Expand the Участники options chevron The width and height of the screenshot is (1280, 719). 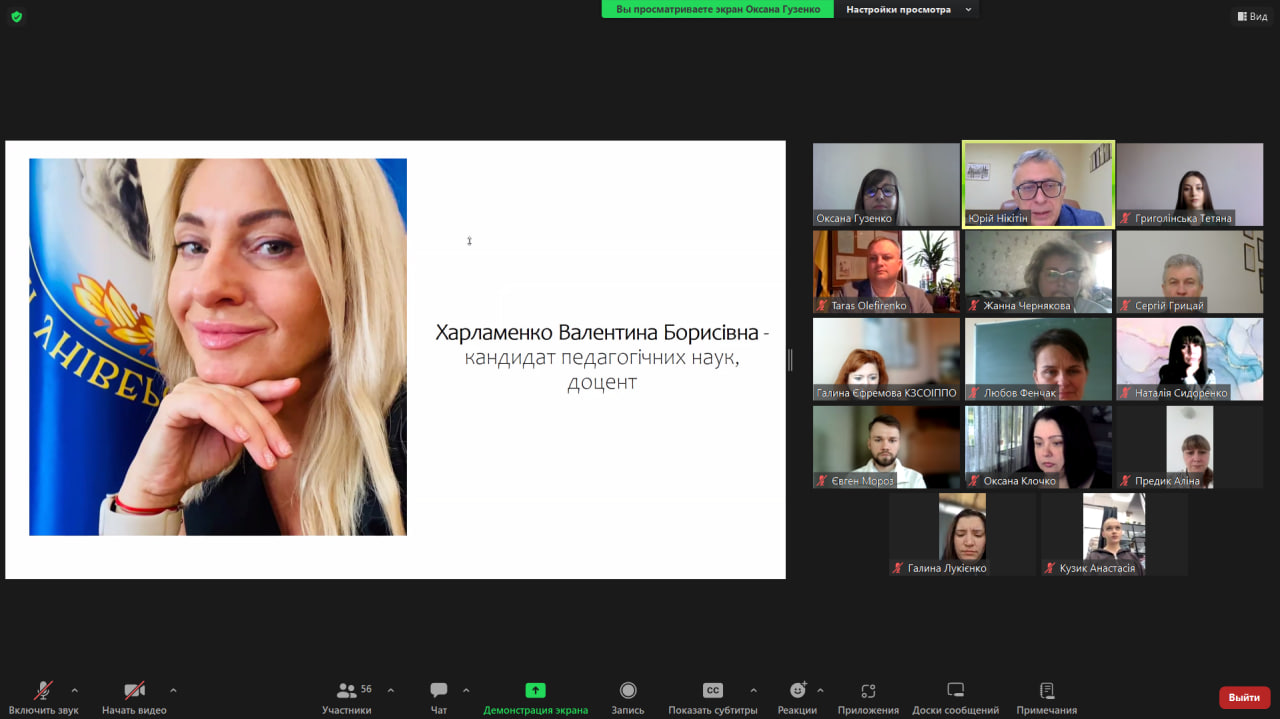[x=388, y=692]
